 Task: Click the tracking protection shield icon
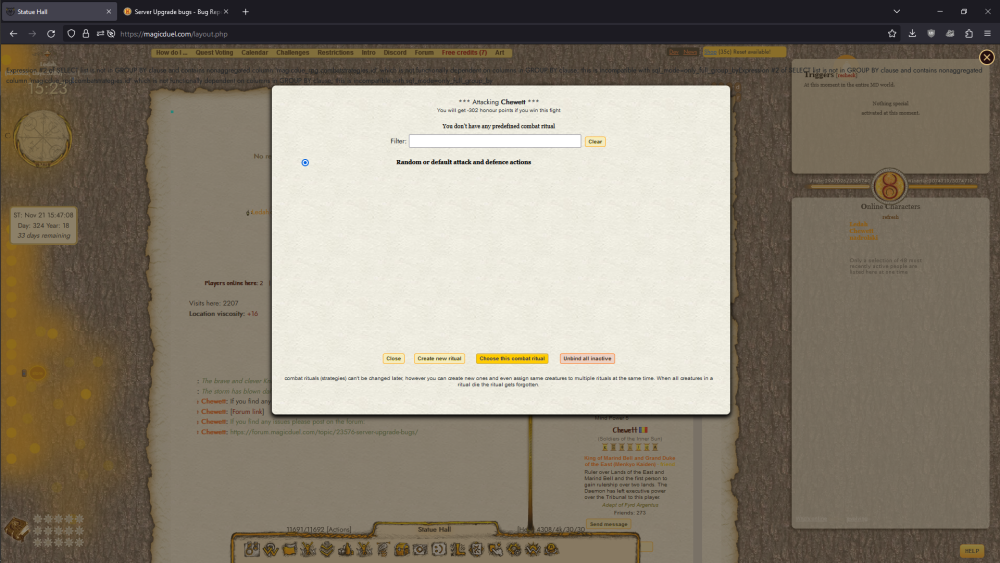[x=71, y=33]
